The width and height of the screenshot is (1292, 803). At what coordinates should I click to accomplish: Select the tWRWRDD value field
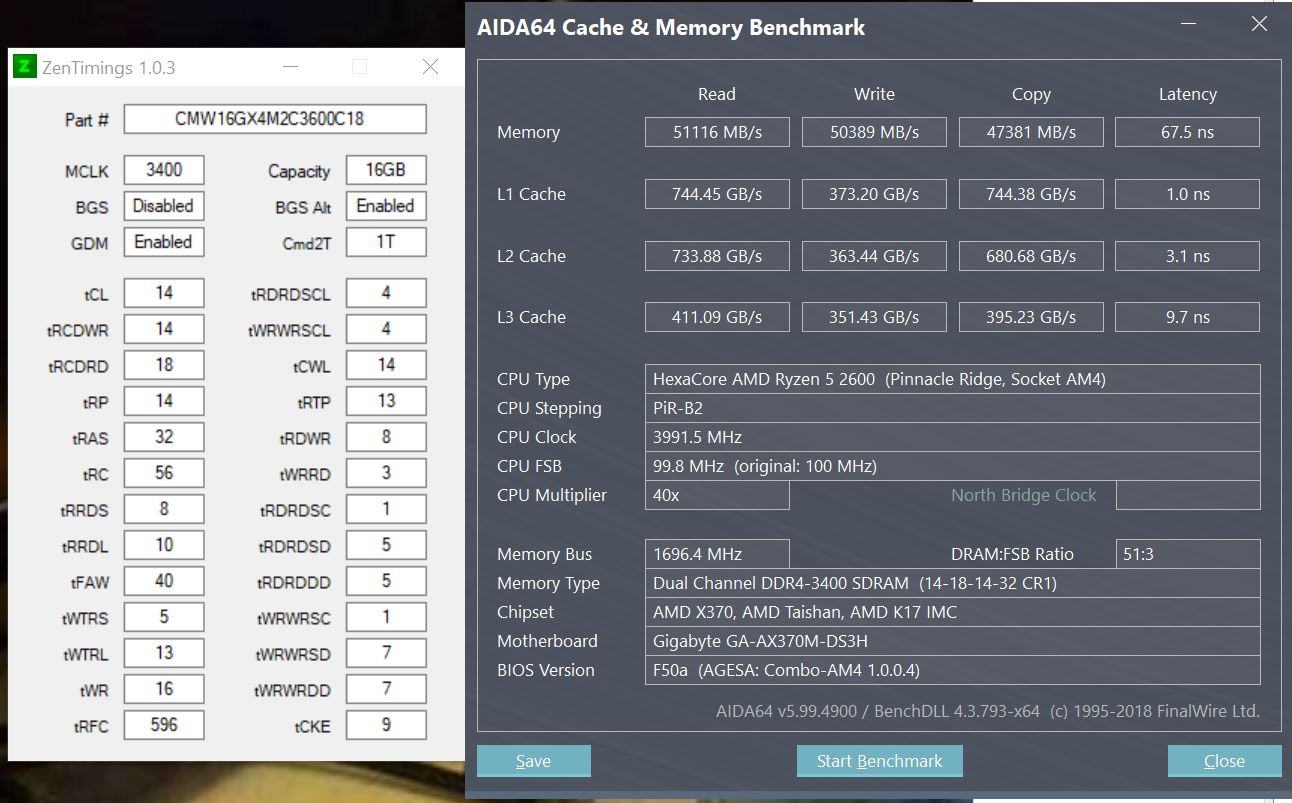(386, 689)
